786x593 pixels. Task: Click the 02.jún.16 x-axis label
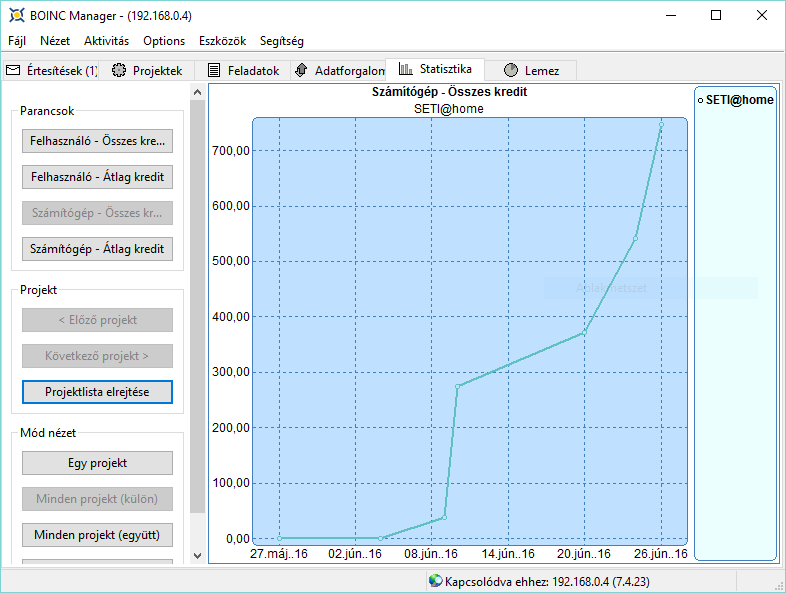pyautogui.click(x=355, y=554)
